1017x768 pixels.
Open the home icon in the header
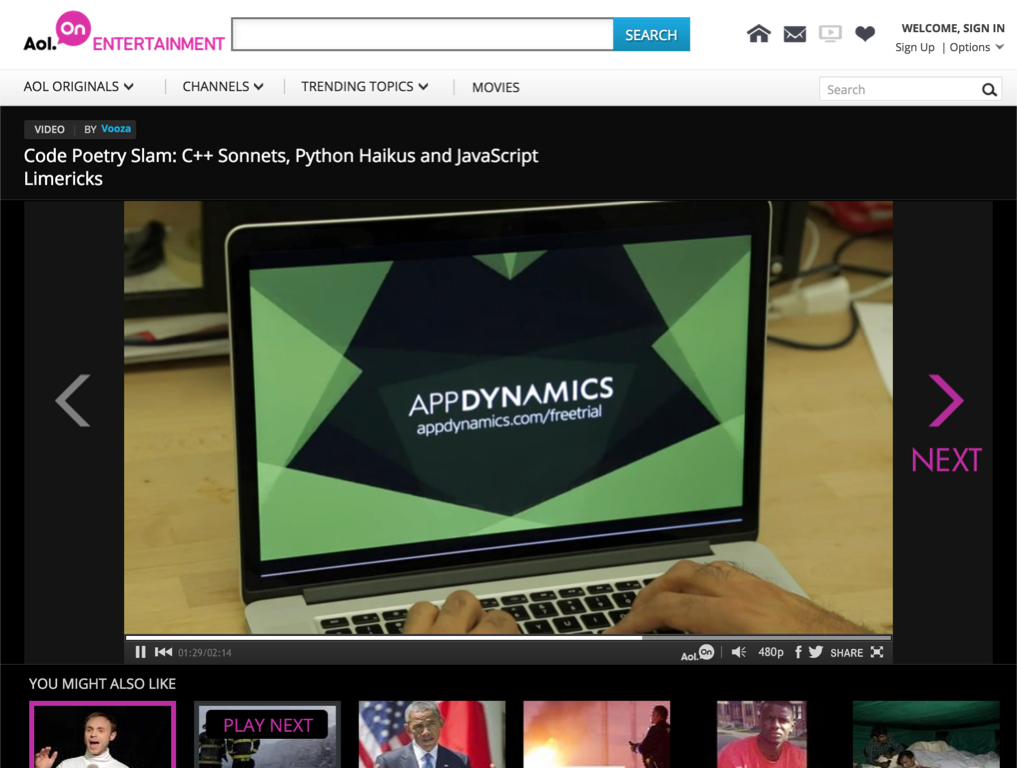point(758,34)
